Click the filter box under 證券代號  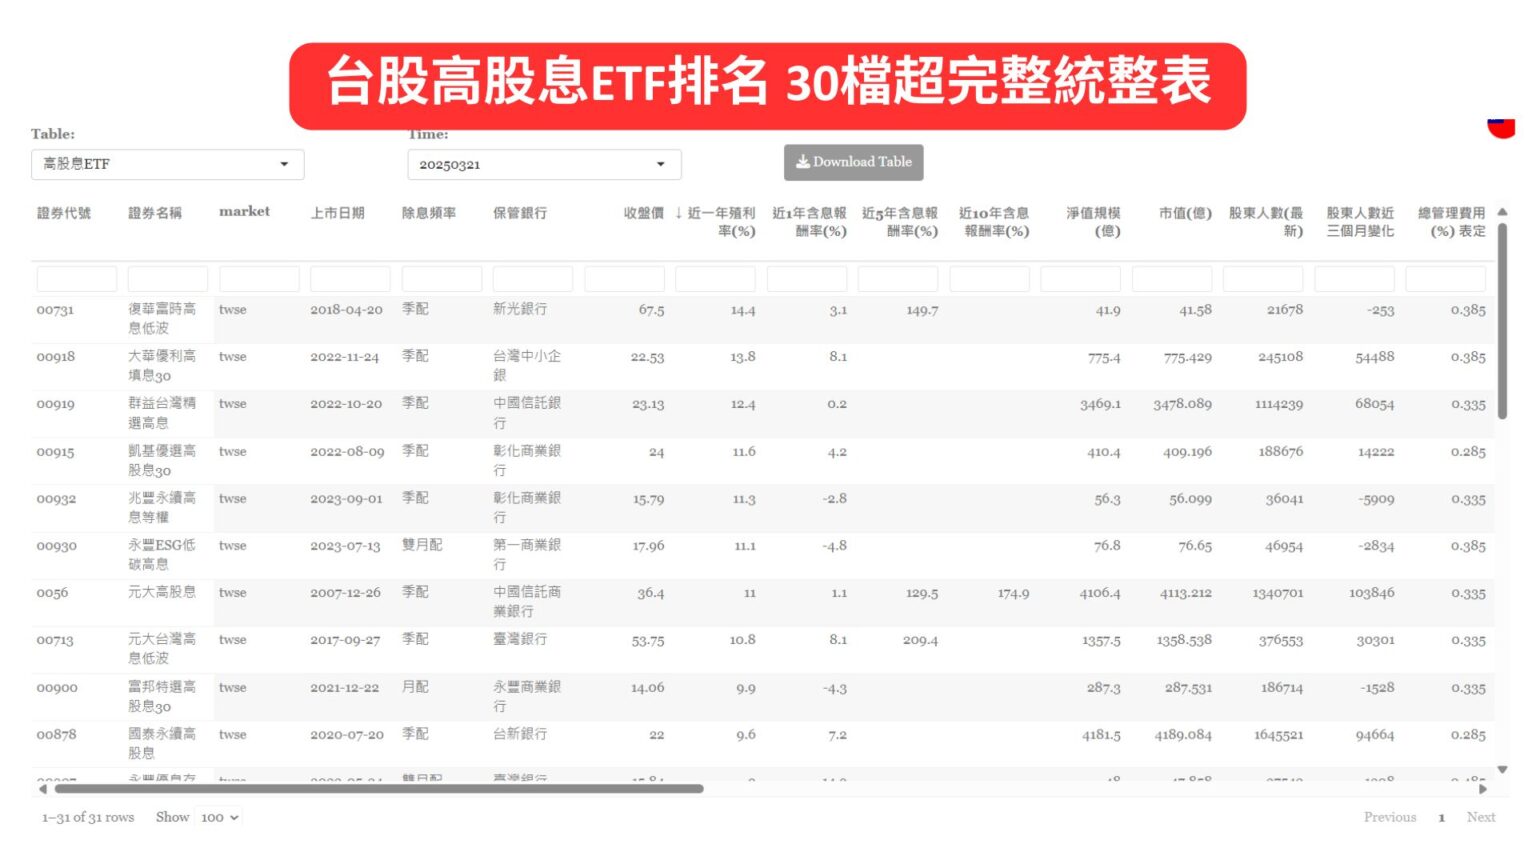[x=76, y=278]
